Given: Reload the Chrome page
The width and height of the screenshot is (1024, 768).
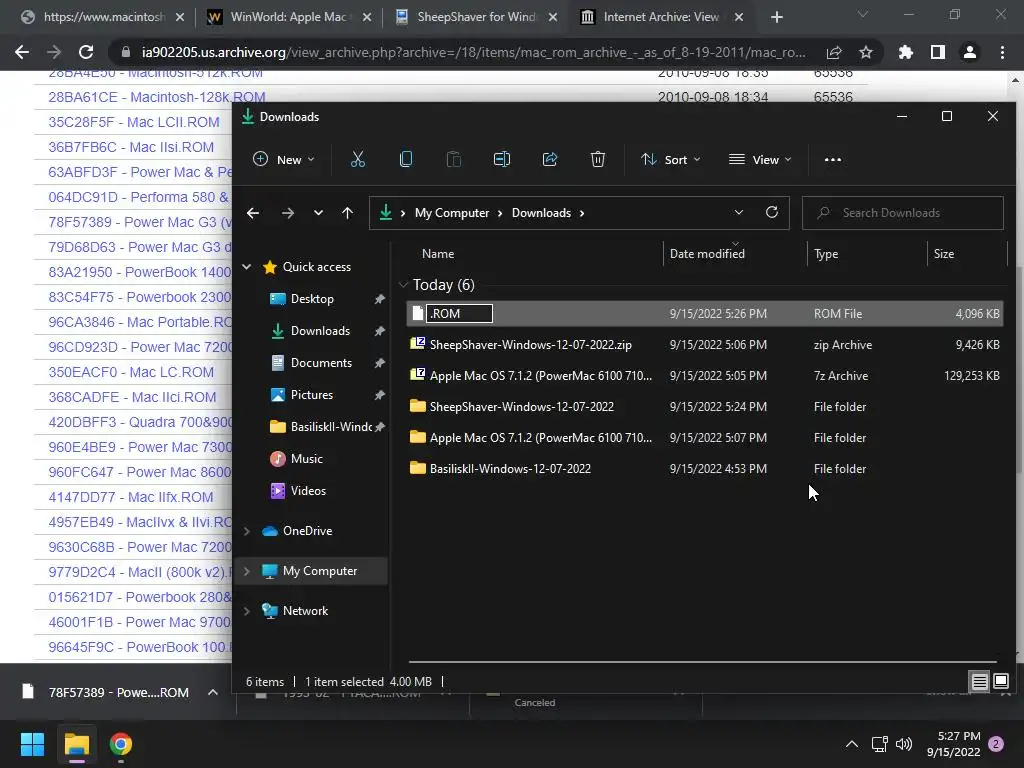Looking at the screenshot, I should pyautogui.click(x=86, y=52).
